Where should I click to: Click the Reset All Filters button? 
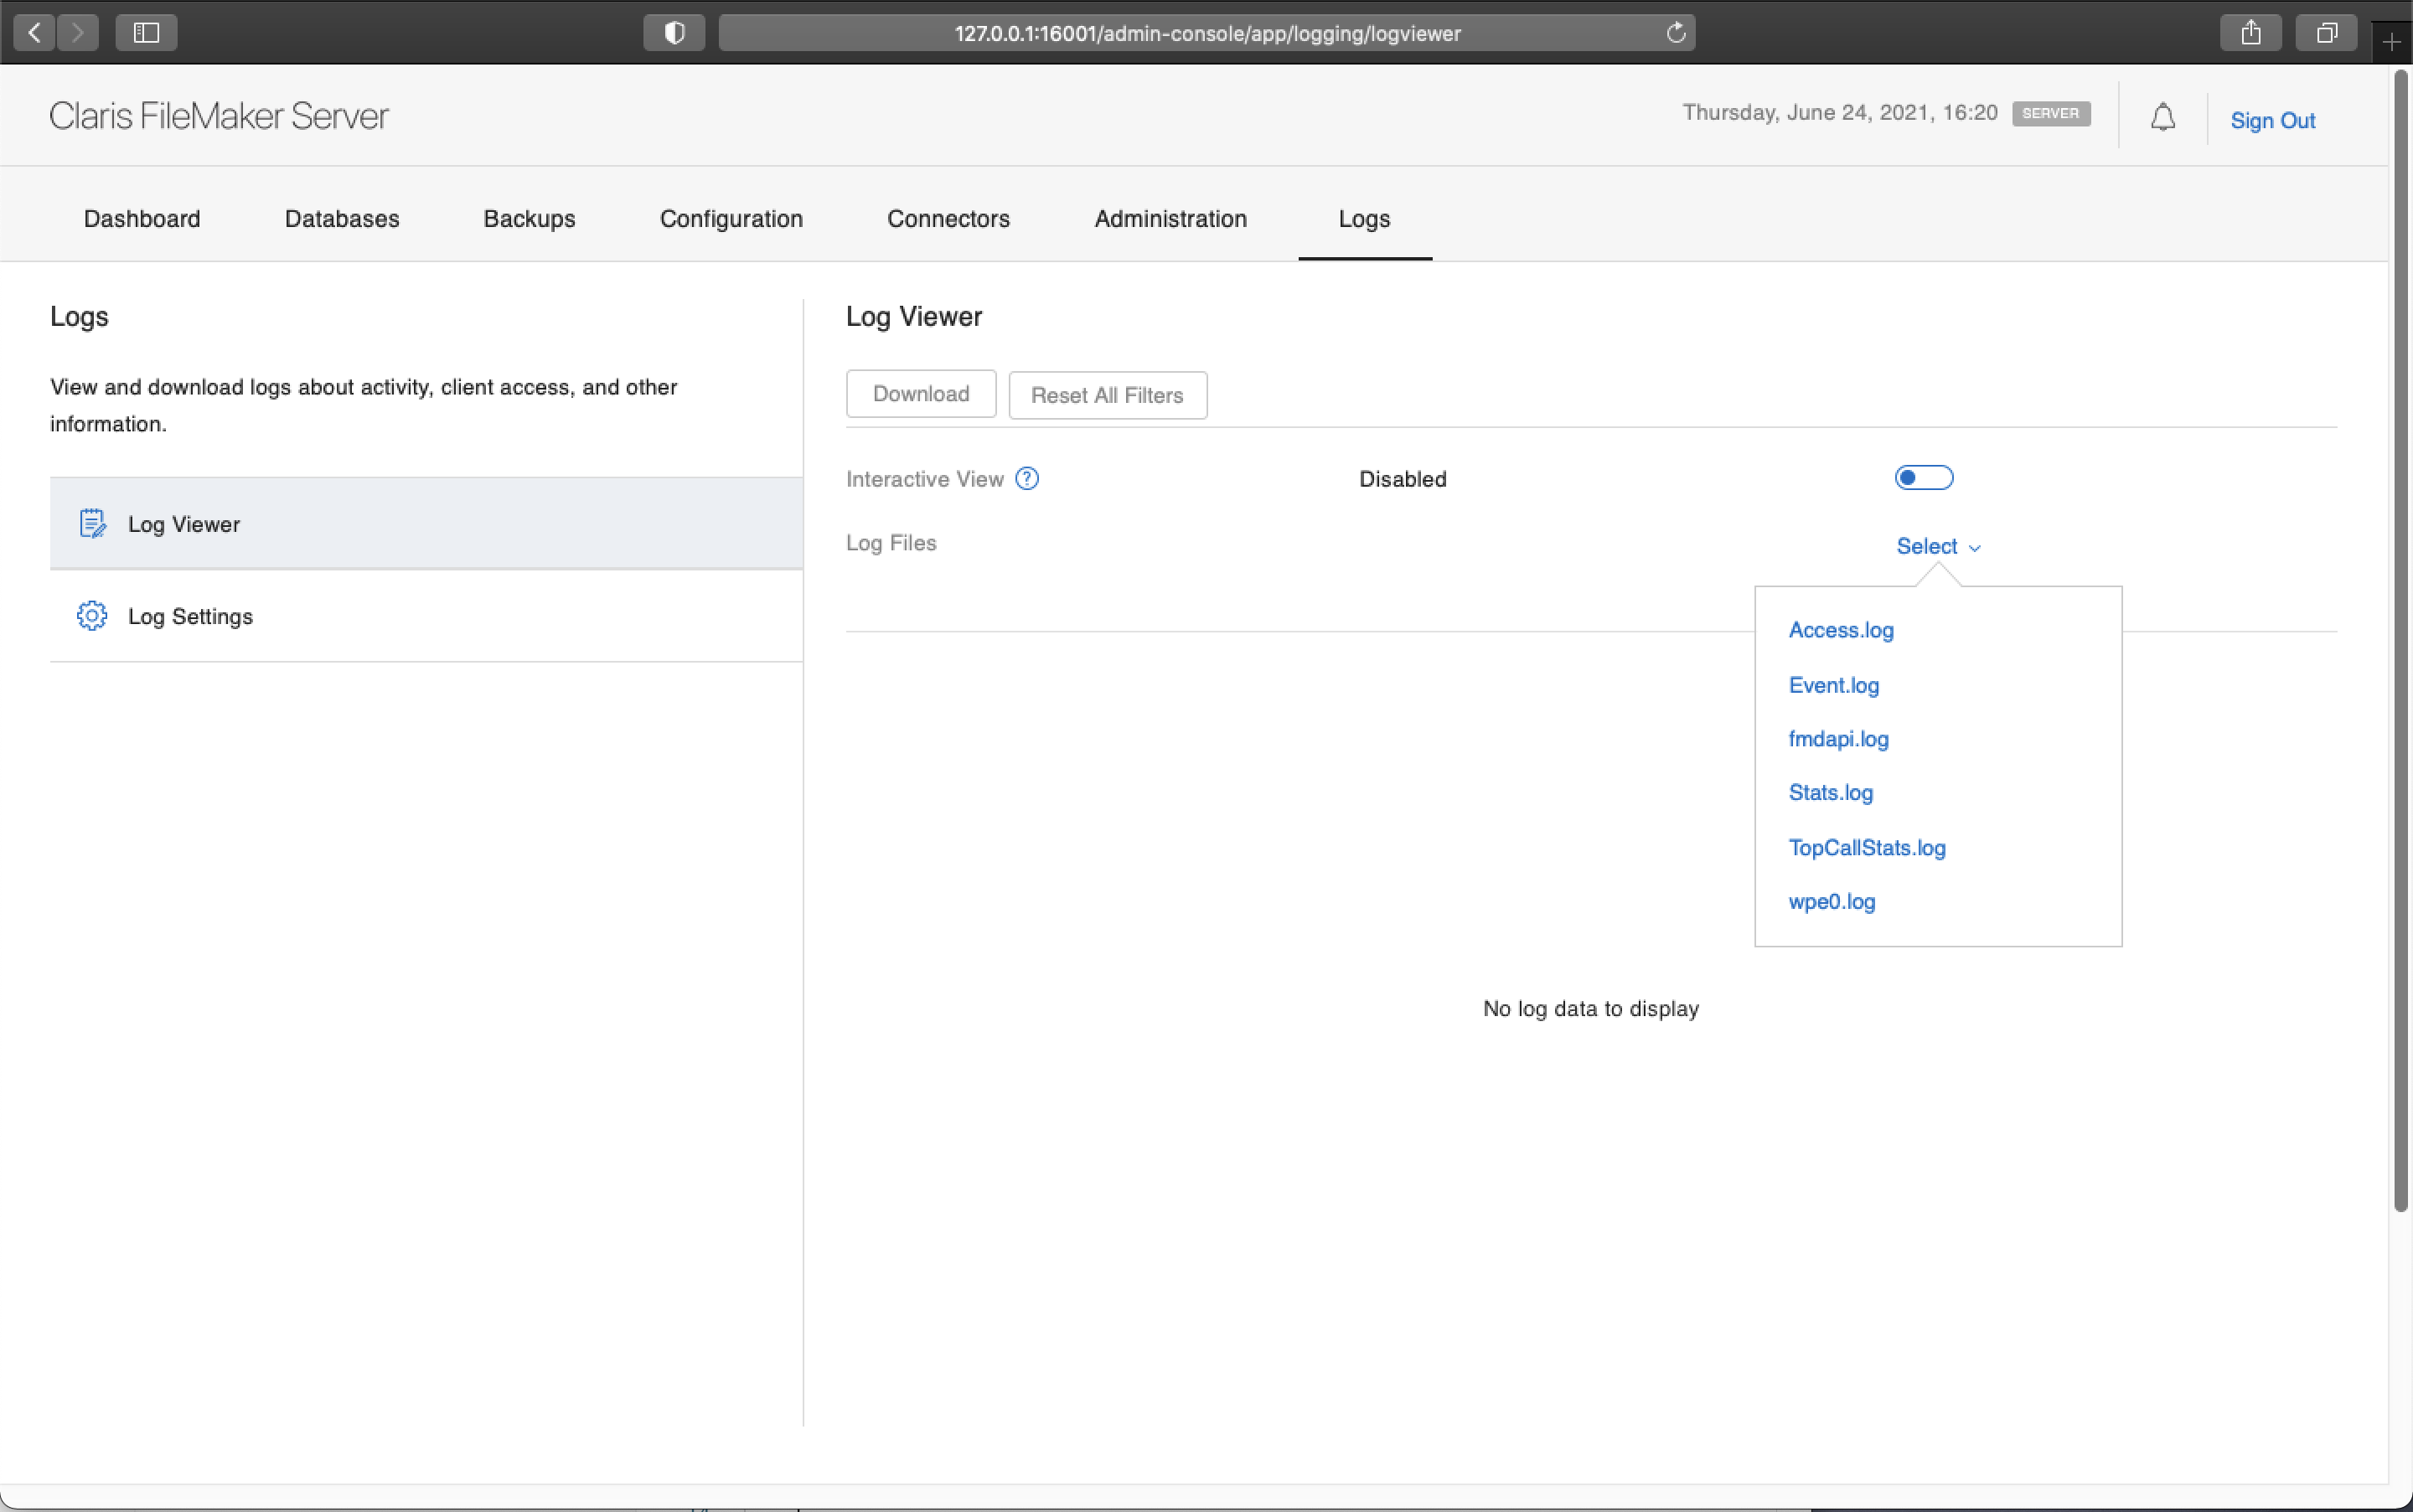pyautogui.click(x=1107, y=395)
